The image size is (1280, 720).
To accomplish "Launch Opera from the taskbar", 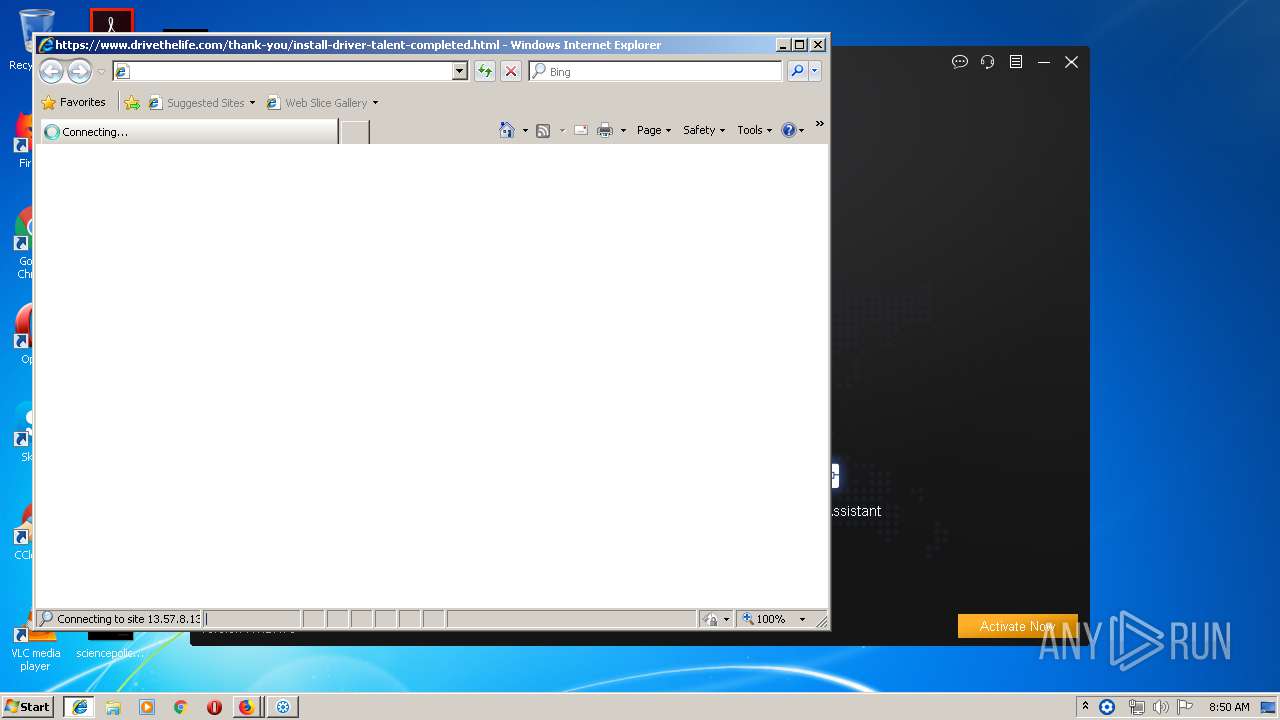I will point(214,706).
